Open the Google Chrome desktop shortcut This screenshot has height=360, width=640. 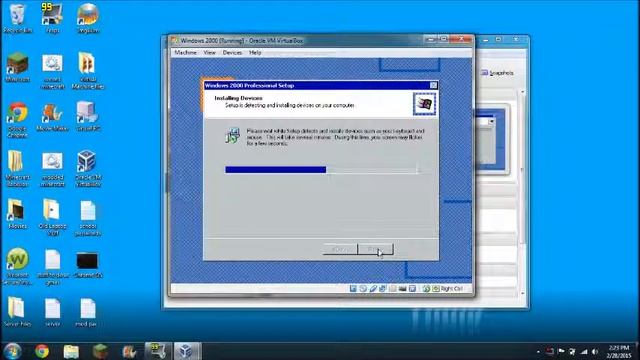click(x=17, y=120)
